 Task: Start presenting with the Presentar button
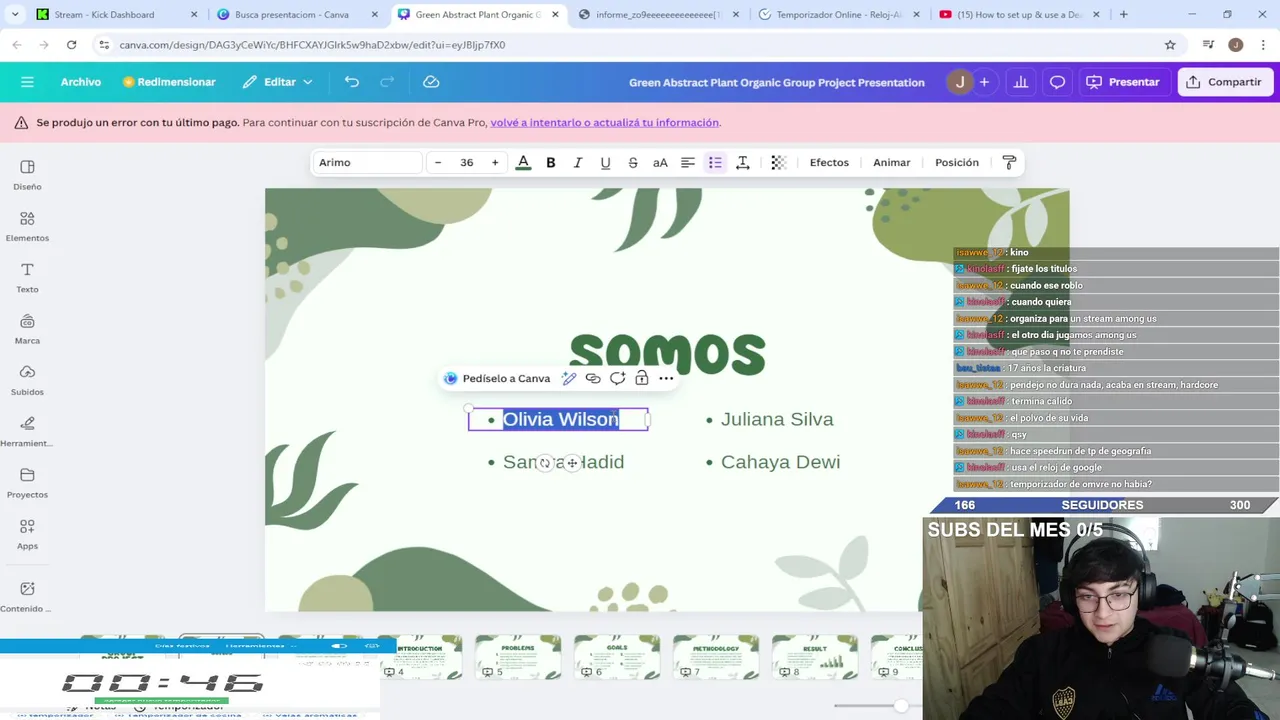(1123, 82)
